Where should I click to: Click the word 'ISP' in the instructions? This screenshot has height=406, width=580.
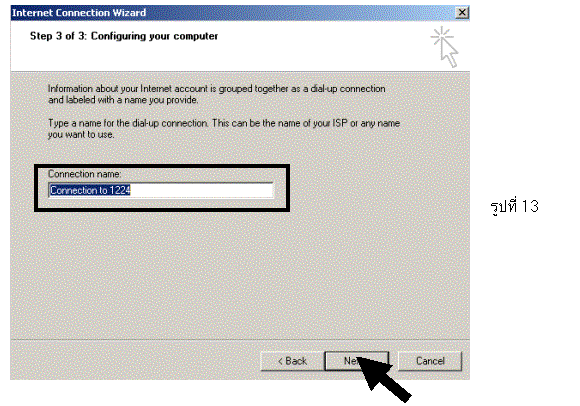tap(340, 123)
